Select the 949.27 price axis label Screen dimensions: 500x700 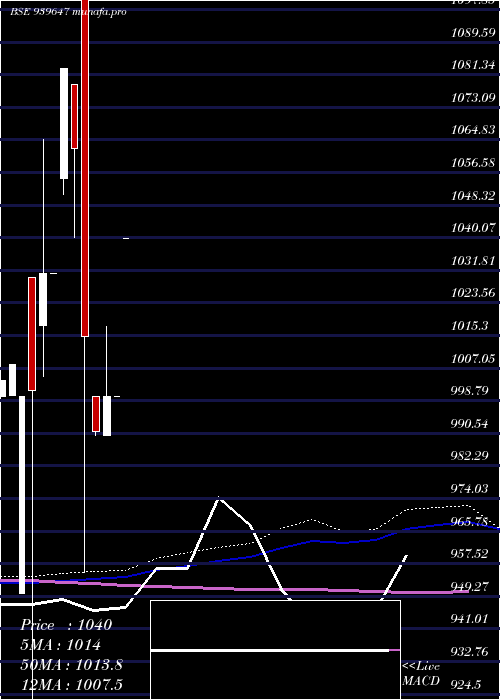pyautogui.click(x=470, y=586)
